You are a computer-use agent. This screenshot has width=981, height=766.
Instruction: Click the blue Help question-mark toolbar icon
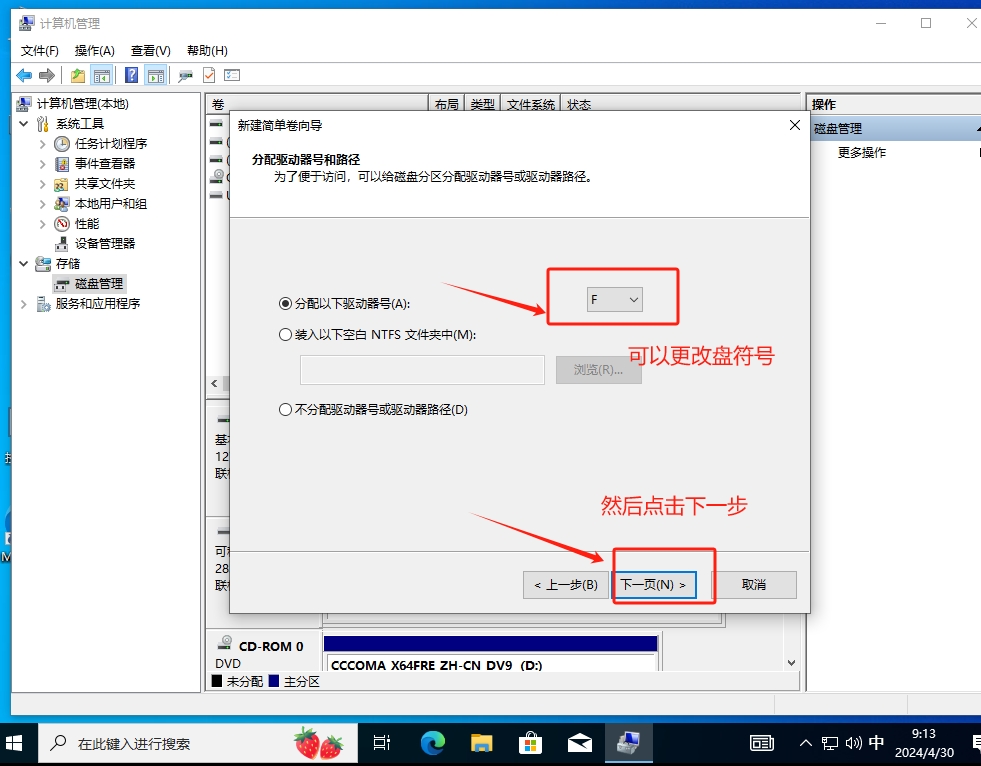pos(131,75)
